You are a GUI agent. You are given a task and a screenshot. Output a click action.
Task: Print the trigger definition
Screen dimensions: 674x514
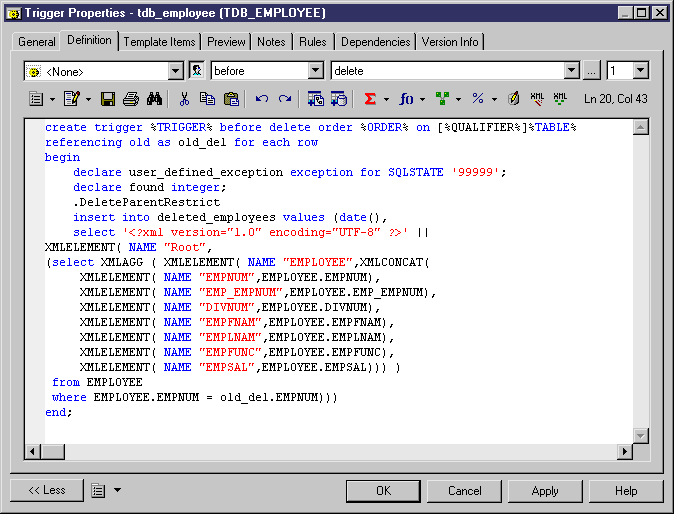(131, 99)
